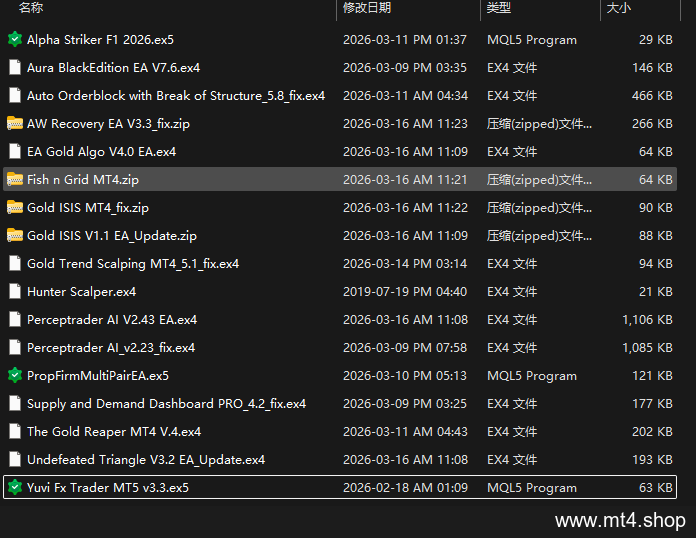Image resolution: width=696 pixels, height=538 pixels.
Task: Select Supply and Demand Dashboard PRO_4.2_fix.ex4
Action: coord(166,404)
